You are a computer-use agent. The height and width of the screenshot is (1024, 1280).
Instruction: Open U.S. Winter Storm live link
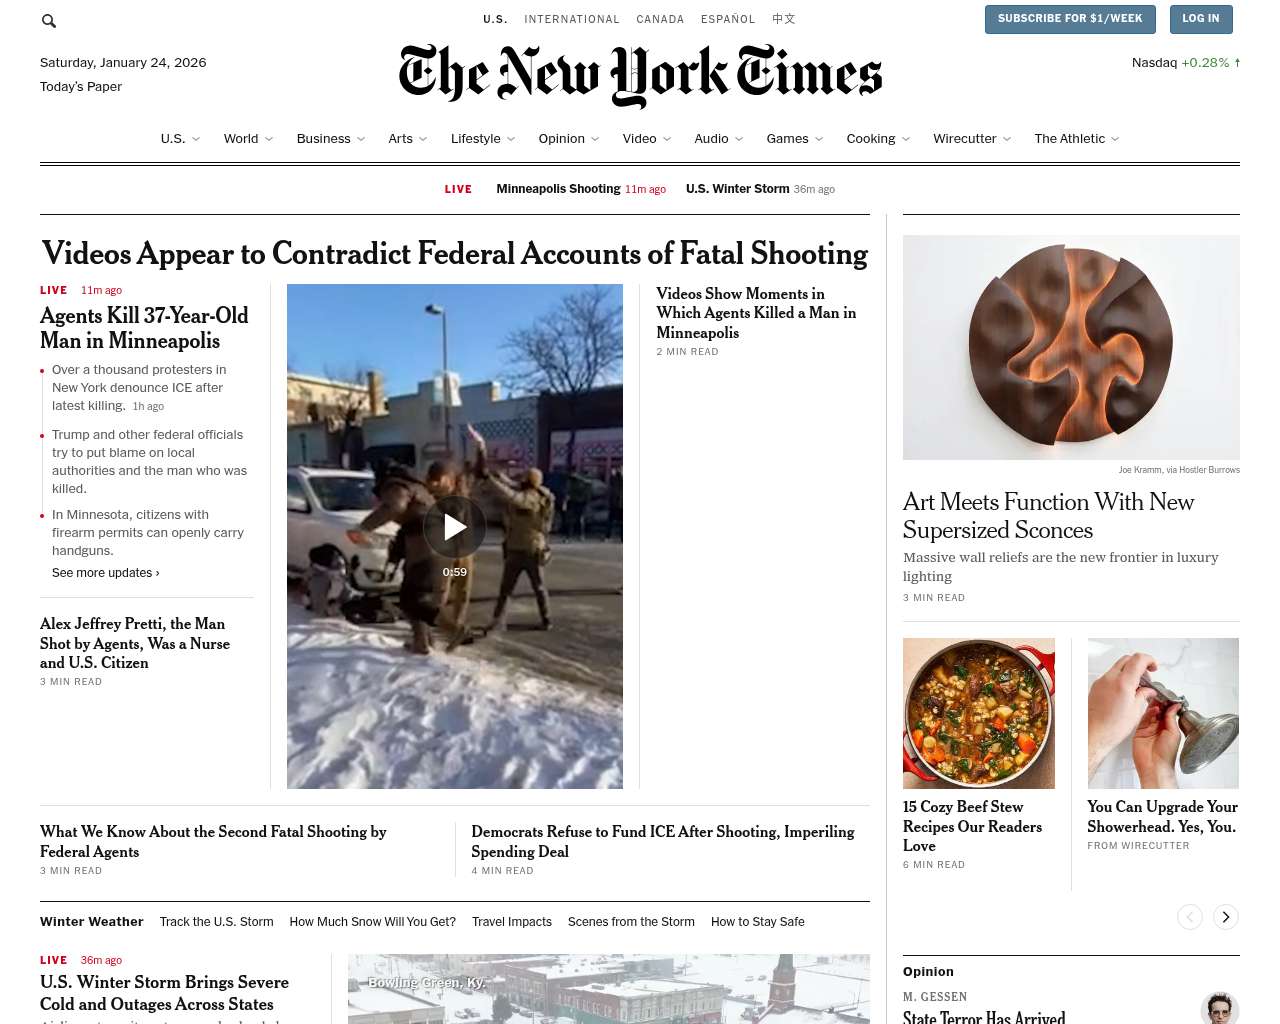pos(760,189)
